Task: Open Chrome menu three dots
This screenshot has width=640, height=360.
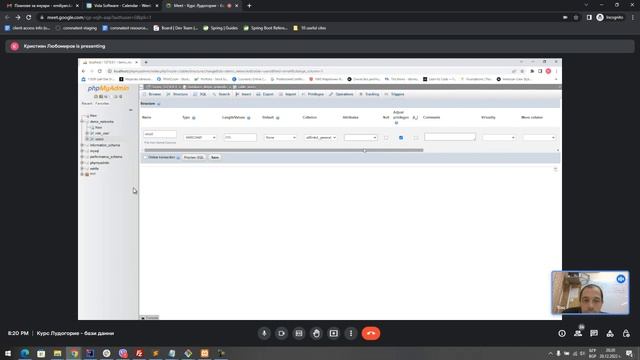Action: [633, 18]
